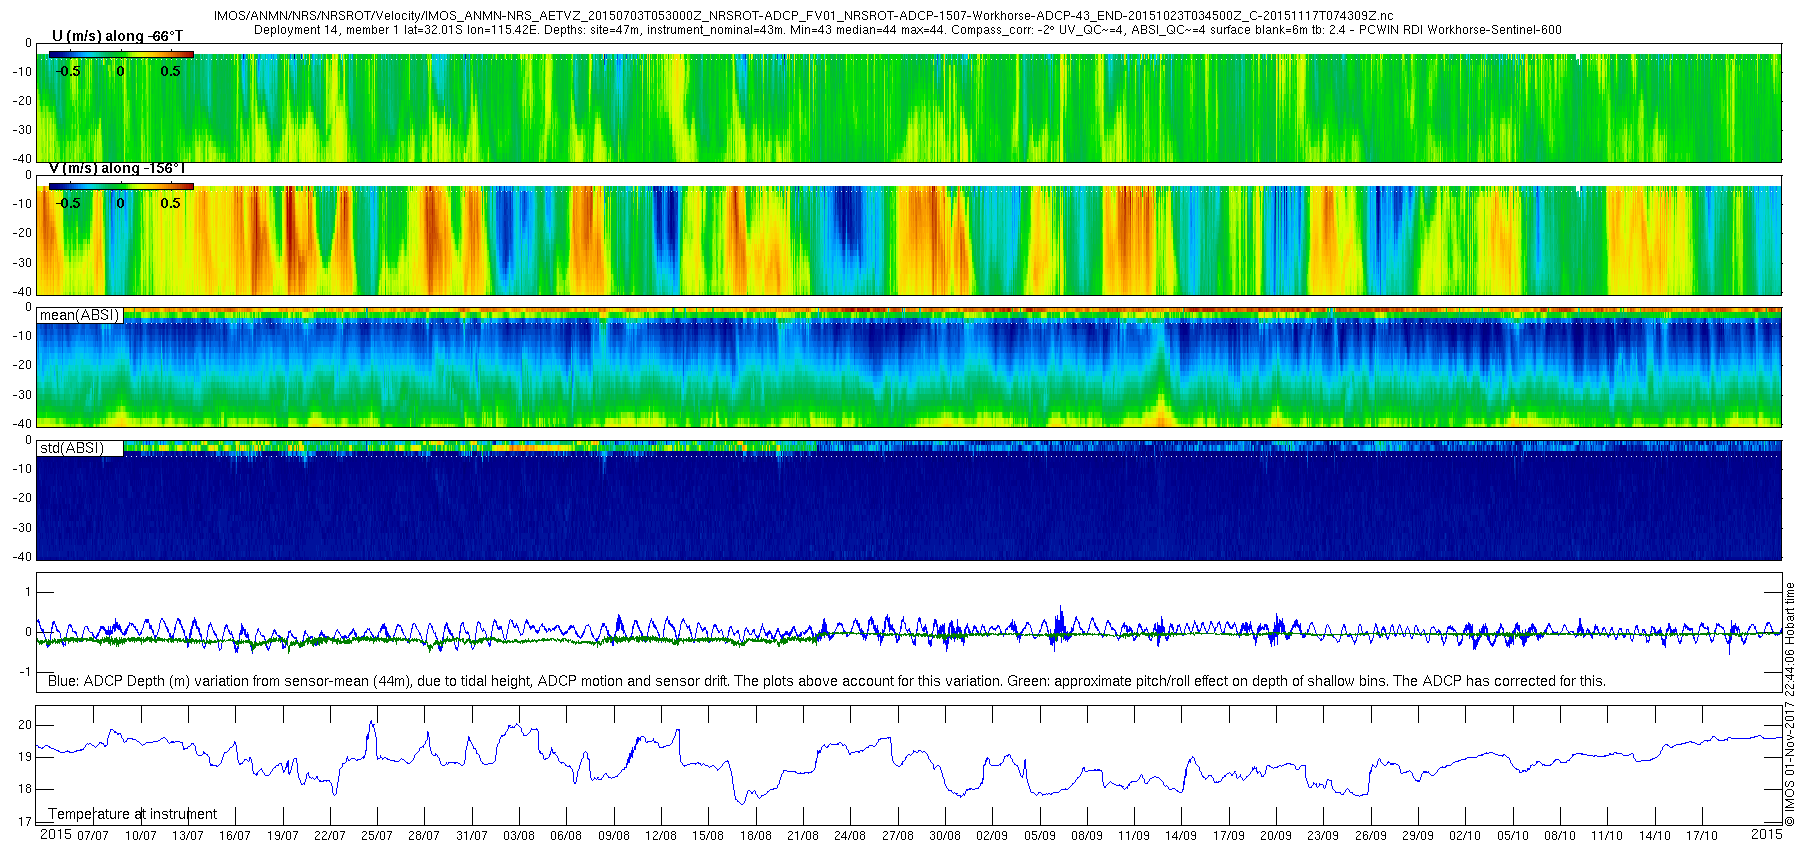Click the temperature peak near 25/07
This screenshot has height=850, width=1800.
(x=371, y=724)
